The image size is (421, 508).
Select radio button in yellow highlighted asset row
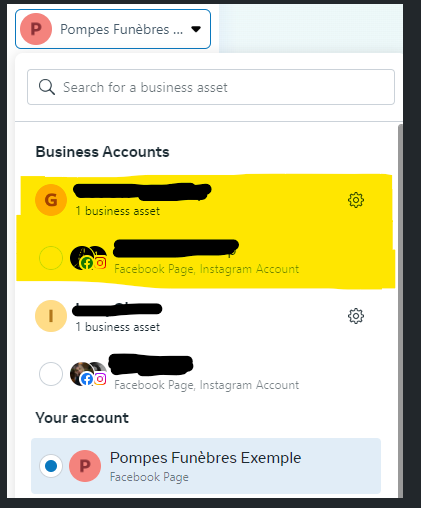coord(51,258)
